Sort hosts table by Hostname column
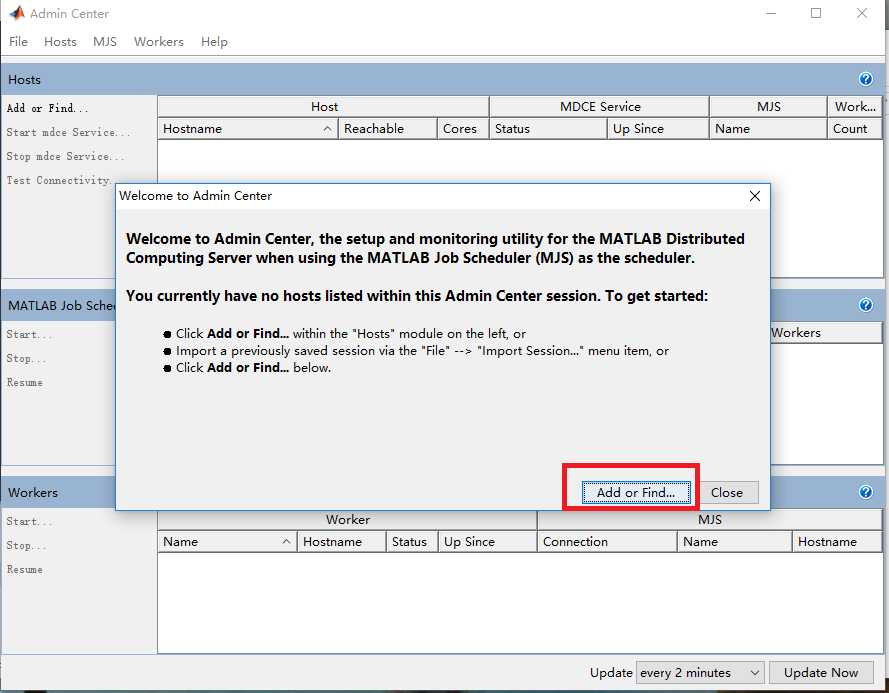Image resolution: width=889 pixels, height=693 pixels. (x=248, y=129)
